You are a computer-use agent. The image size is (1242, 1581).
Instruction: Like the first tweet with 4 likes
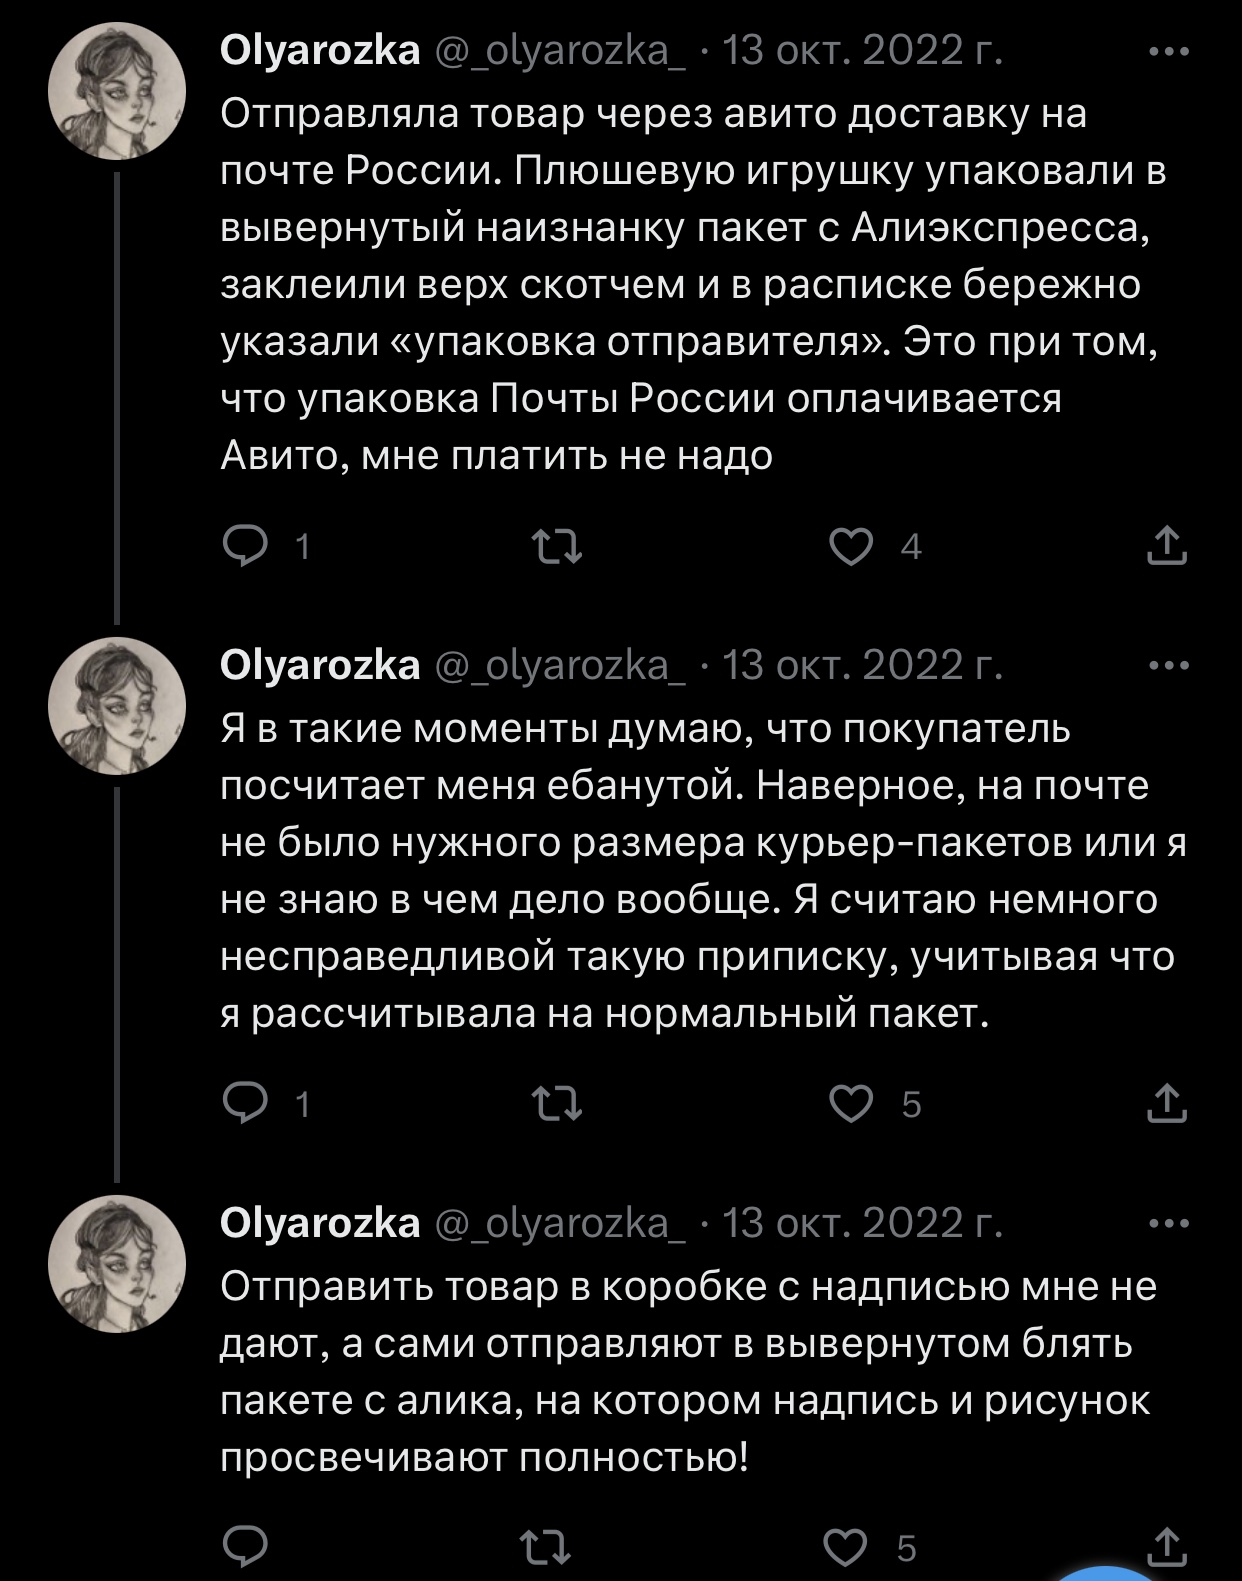(852, 546)
